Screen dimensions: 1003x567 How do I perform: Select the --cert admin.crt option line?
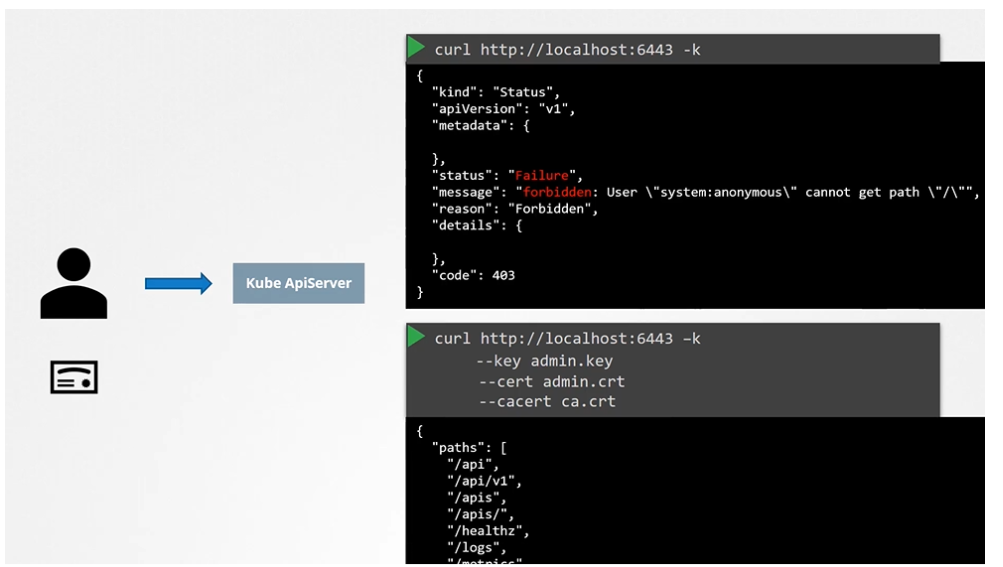click(x=550, y=381)
